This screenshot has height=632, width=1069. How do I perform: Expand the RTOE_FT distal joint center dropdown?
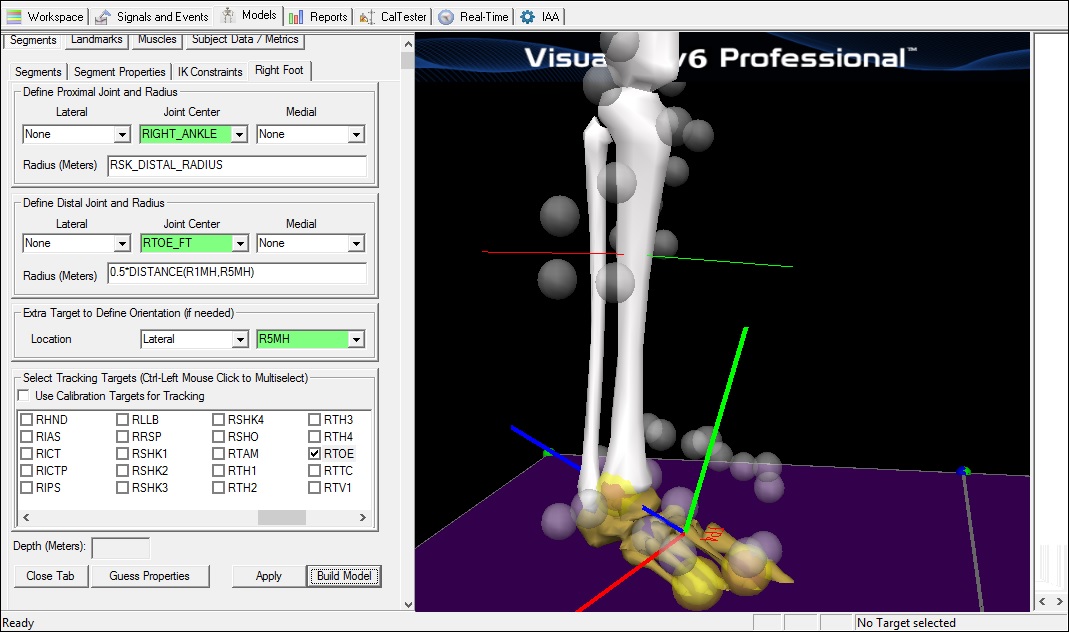239,243
